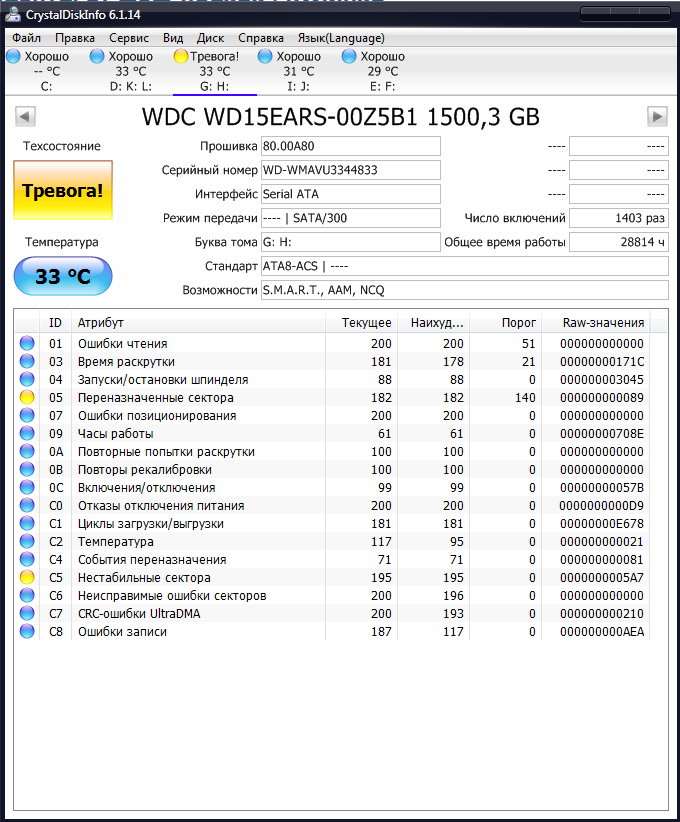680x822 pixels.
Task: Click status icon for Отказы отключения питания
Action: [27, 505]
